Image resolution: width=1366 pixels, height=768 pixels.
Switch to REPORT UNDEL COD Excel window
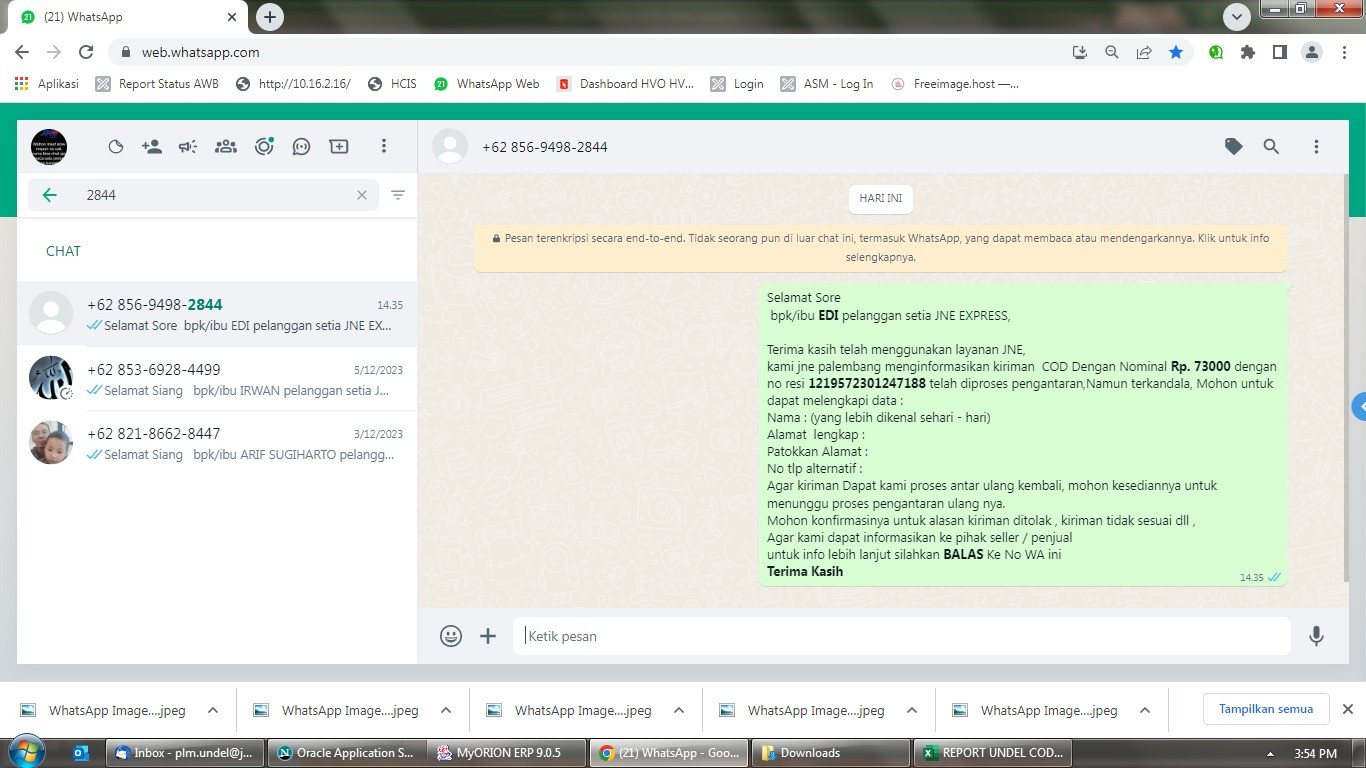(994, 753)
